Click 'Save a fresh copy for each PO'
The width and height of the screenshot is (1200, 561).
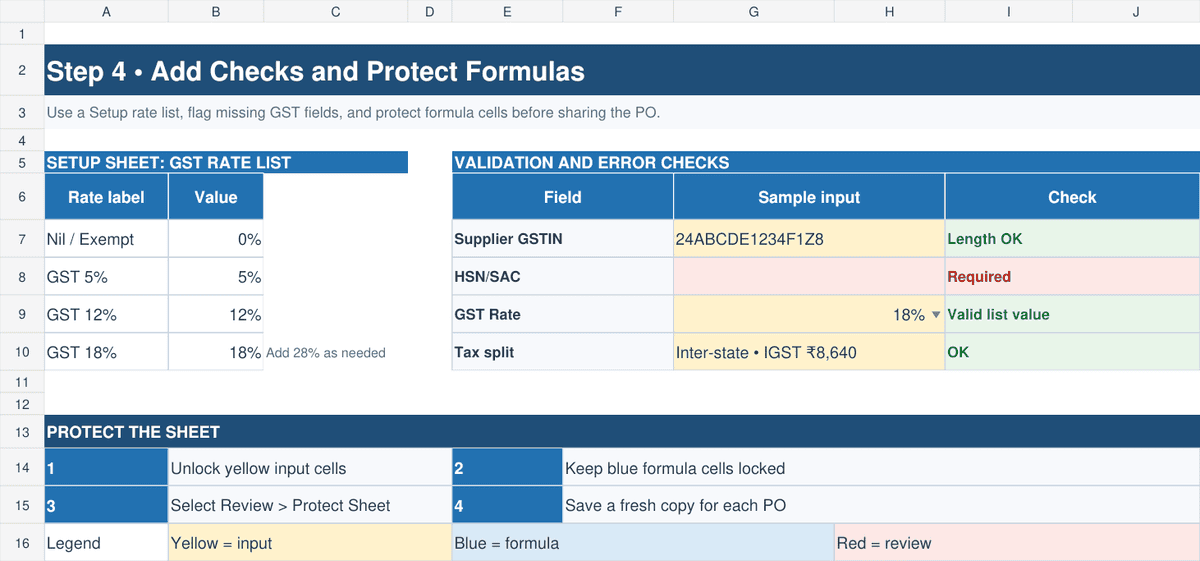click(881, 506)
